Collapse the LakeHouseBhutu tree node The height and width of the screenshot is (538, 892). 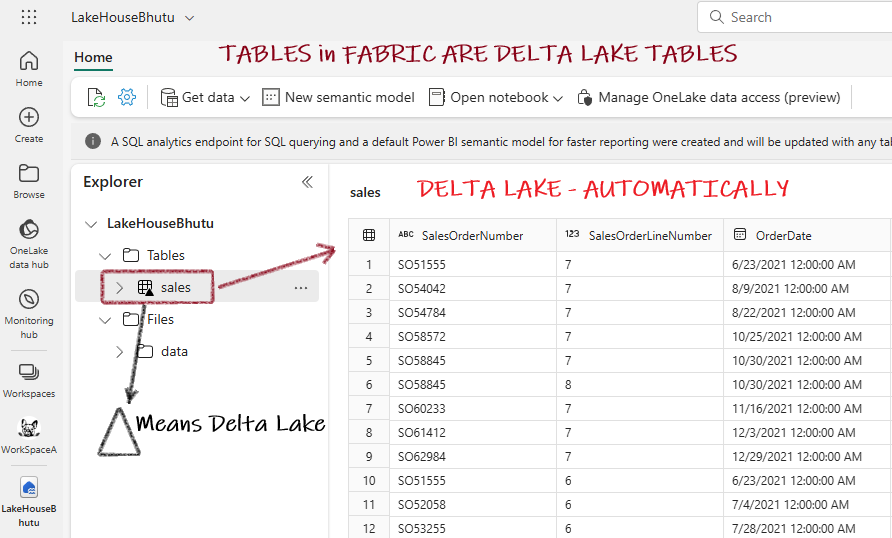90,224
